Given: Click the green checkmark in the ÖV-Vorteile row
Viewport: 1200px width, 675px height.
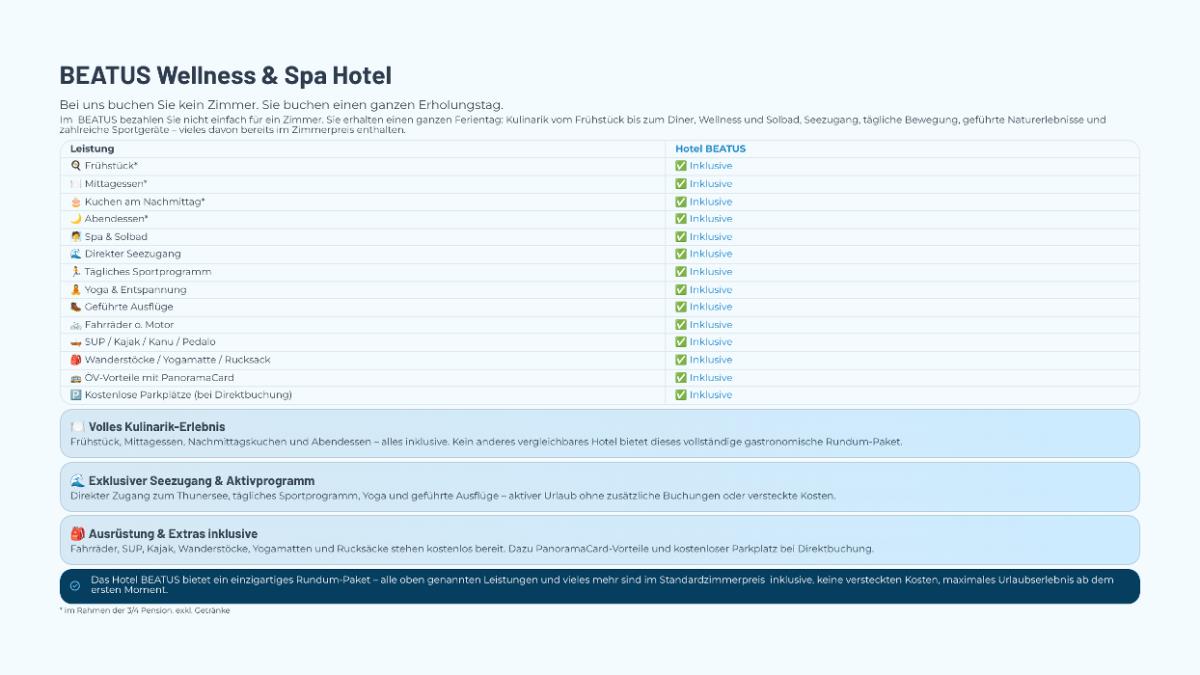Looking at the screenshot, I should tap(681, 378).
